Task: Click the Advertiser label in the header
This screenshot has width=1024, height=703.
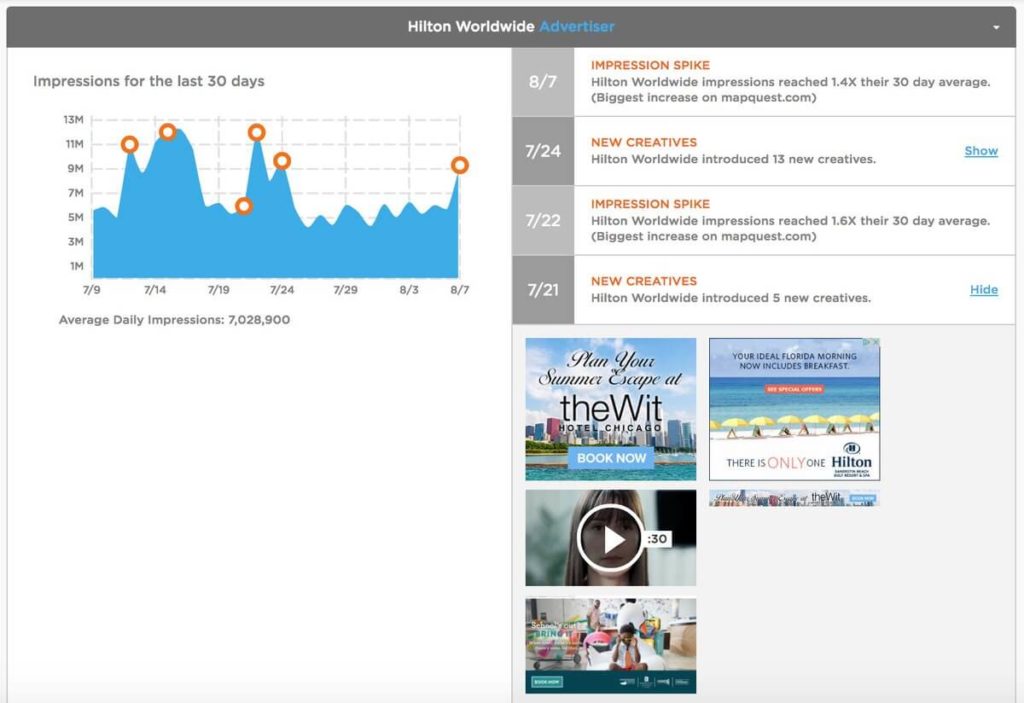Action: pos(577,27)
